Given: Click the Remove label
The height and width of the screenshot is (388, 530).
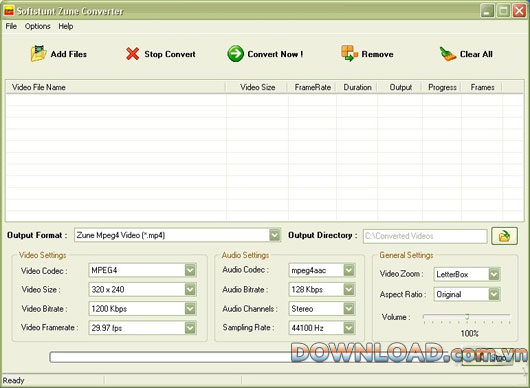Looking at the screenshot, I should point(377,54).
